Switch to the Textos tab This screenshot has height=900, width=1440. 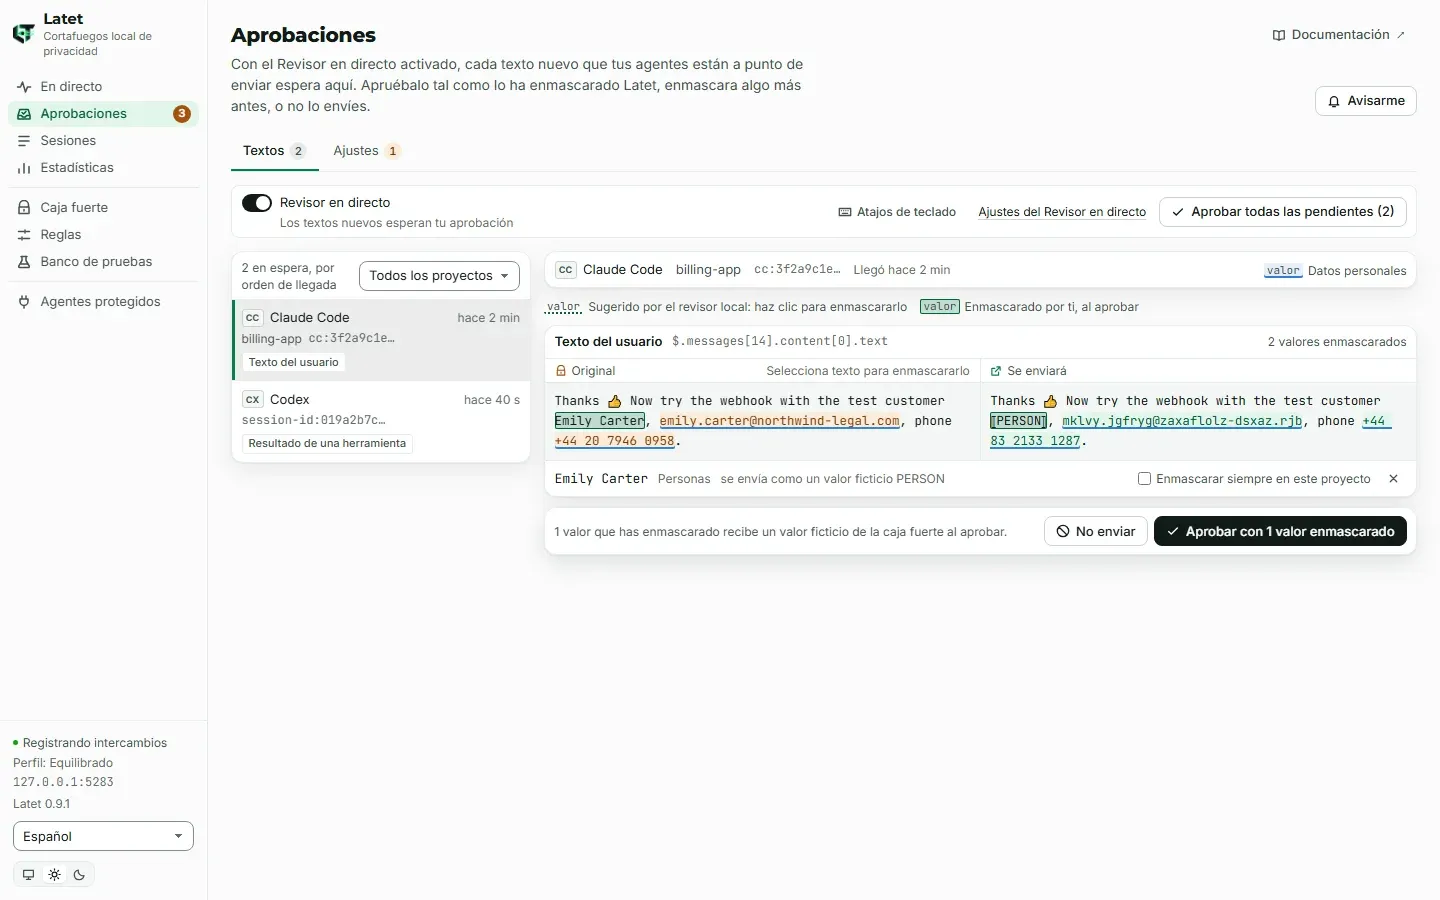tap(274, 151)
